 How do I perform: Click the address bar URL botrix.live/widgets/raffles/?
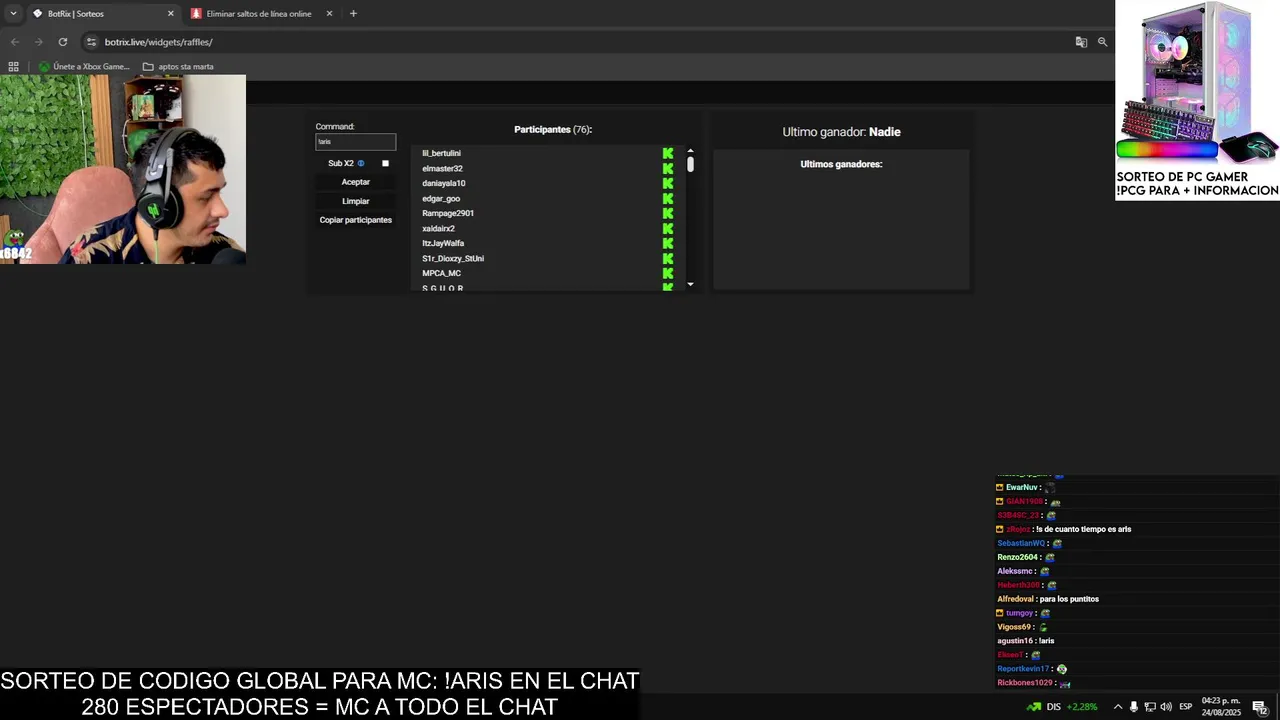pos(158,42)
